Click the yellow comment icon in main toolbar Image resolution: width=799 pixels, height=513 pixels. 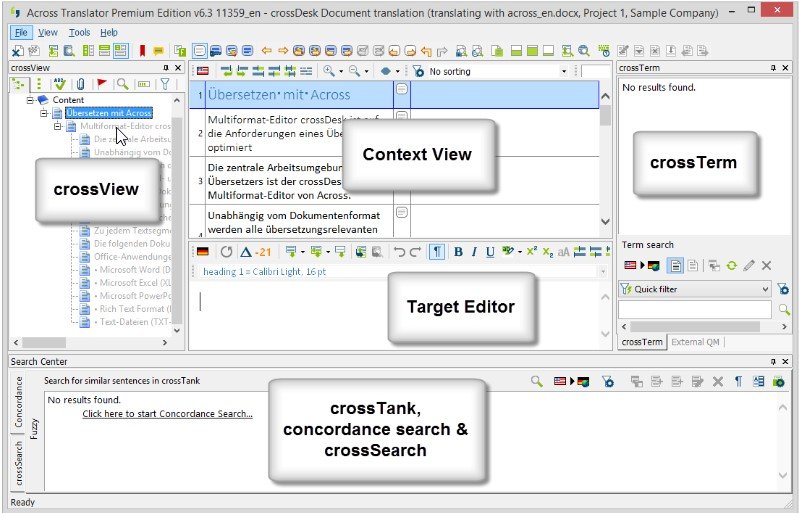158,51
